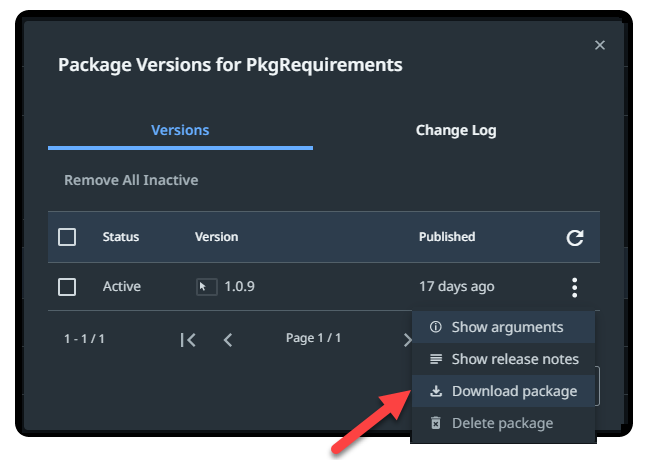Choose Show arguments from the context menu
The width and height of the screenshot is (654, 460).
pyautogui.click(x=506, y=327)
